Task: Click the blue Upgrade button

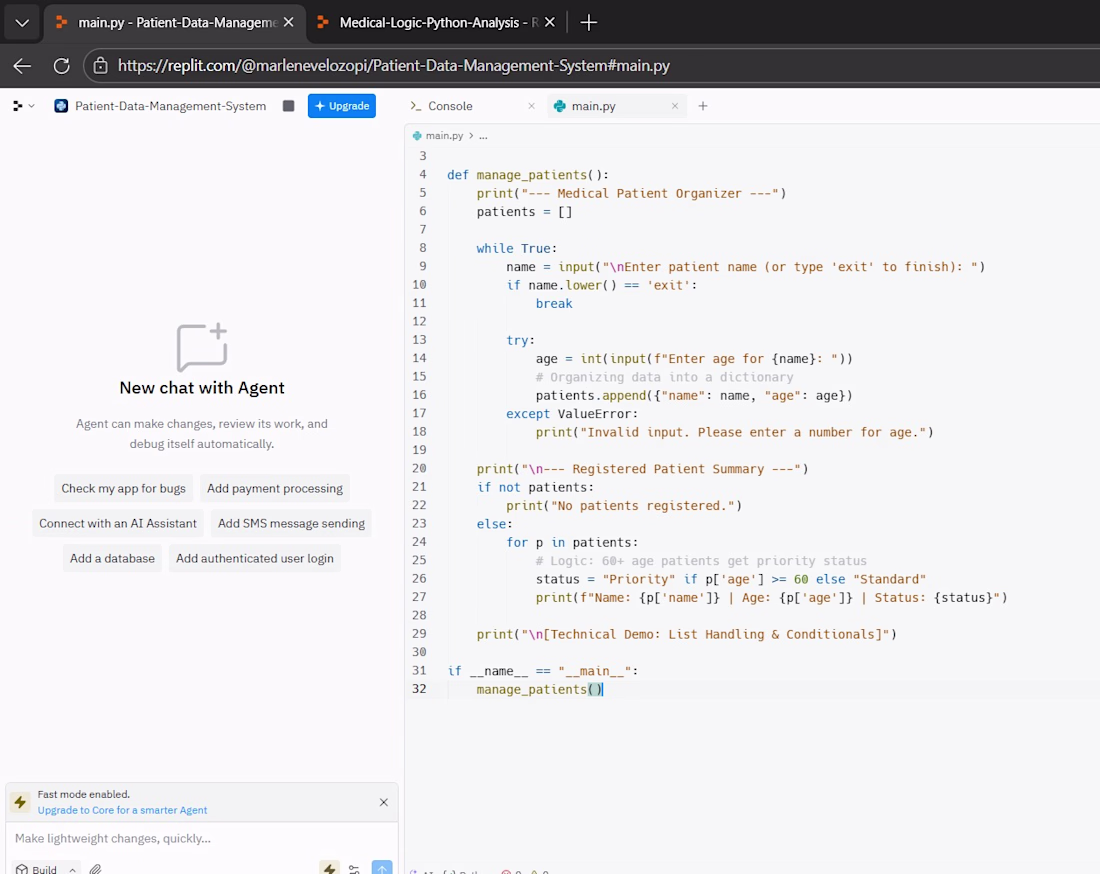Action: coord(341,106)
